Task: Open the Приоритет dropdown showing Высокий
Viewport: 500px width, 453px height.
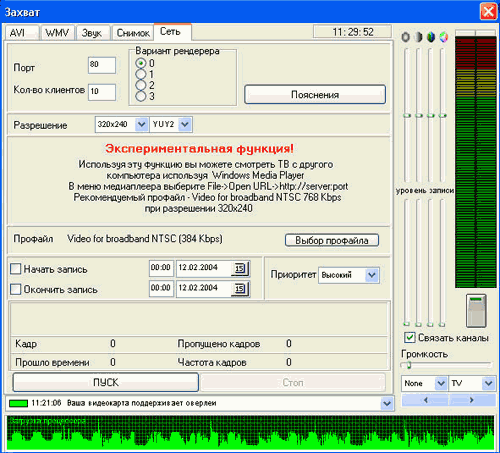Action: point(372,275)
